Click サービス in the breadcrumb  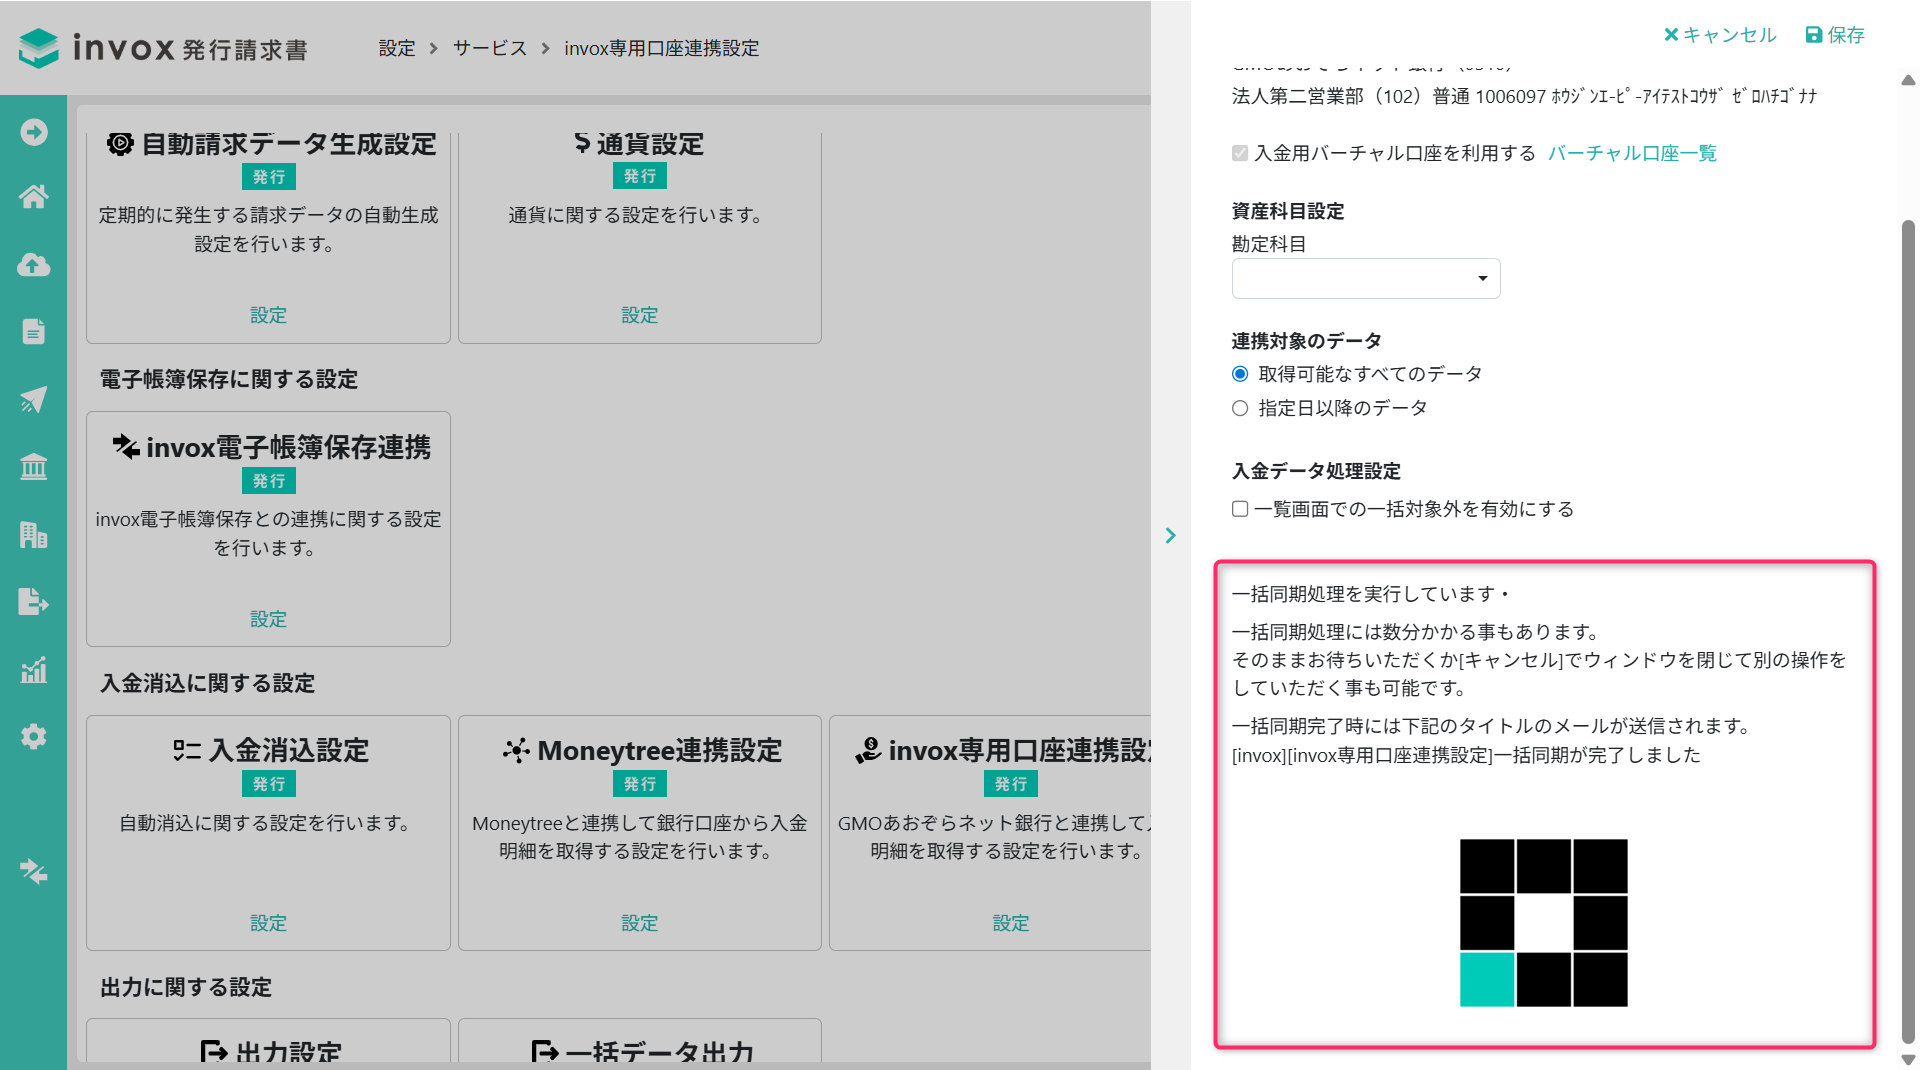489,48
